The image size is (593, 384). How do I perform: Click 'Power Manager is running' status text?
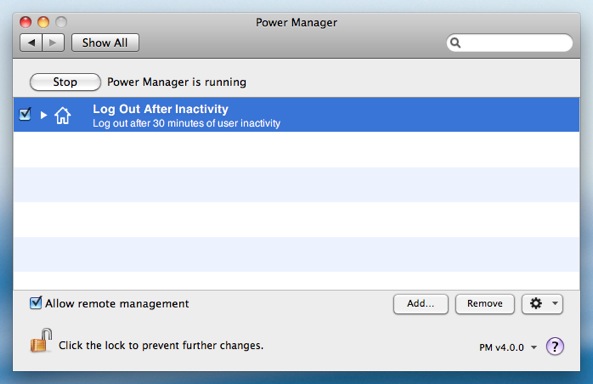pyautogui.click(x=177, y=82)
